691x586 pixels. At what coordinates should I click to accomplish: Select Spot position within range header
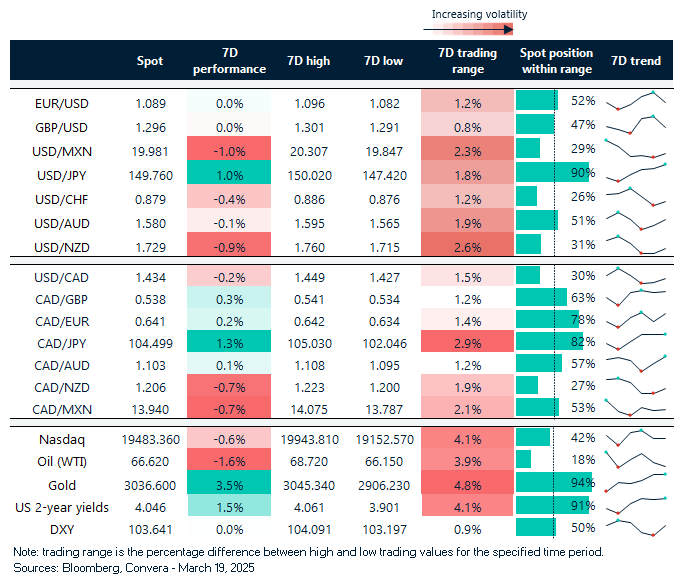point(556,61)
